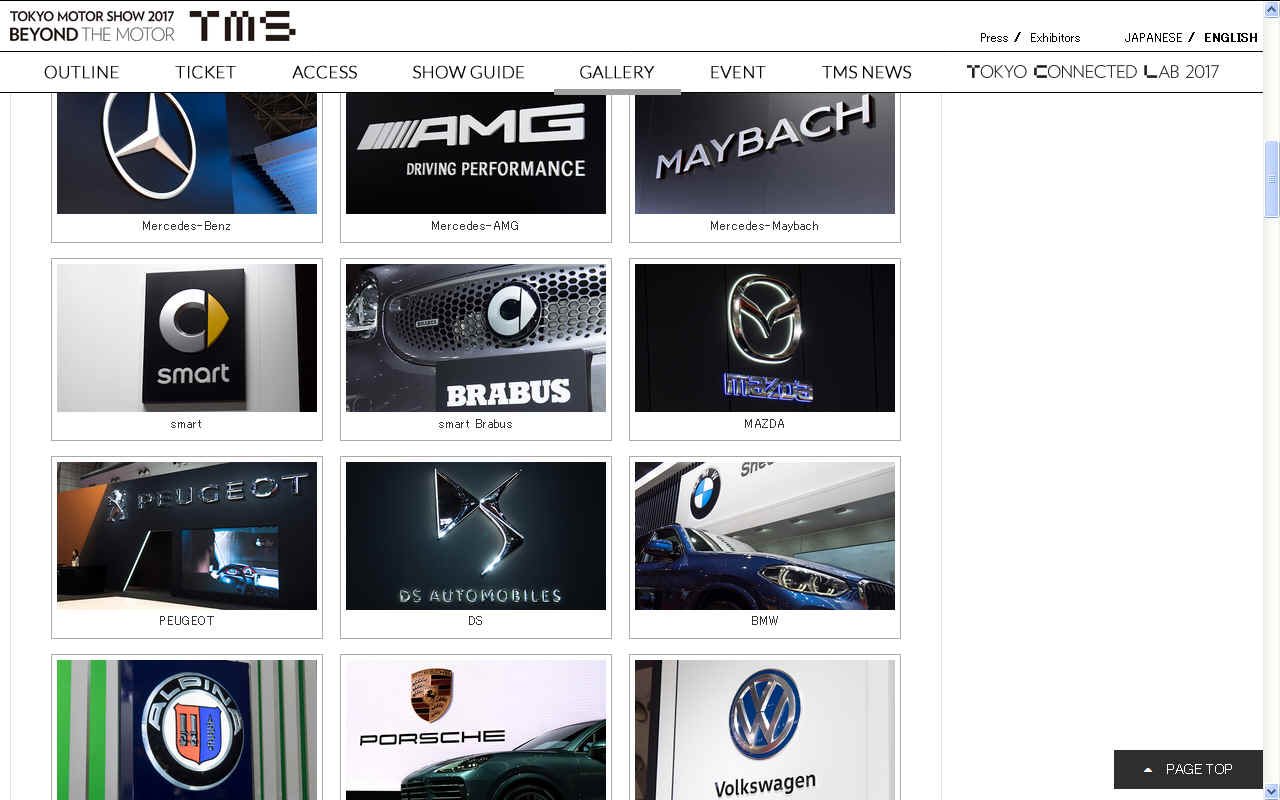Select the GALLERY tab
Viewport: 1280px width, 800px height.
(617, 72)
